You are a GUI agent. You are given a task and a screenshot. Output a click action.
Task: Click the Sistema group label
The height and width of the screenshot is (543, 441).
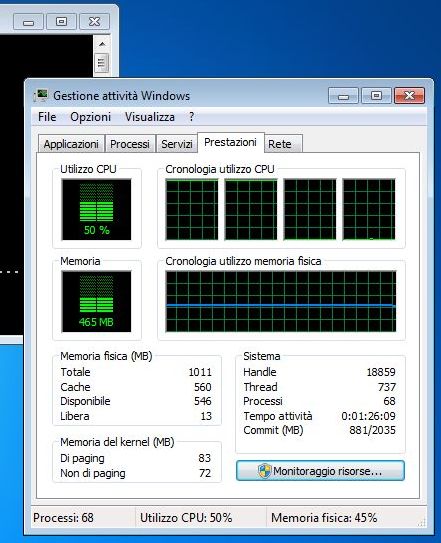coord(262,356)
